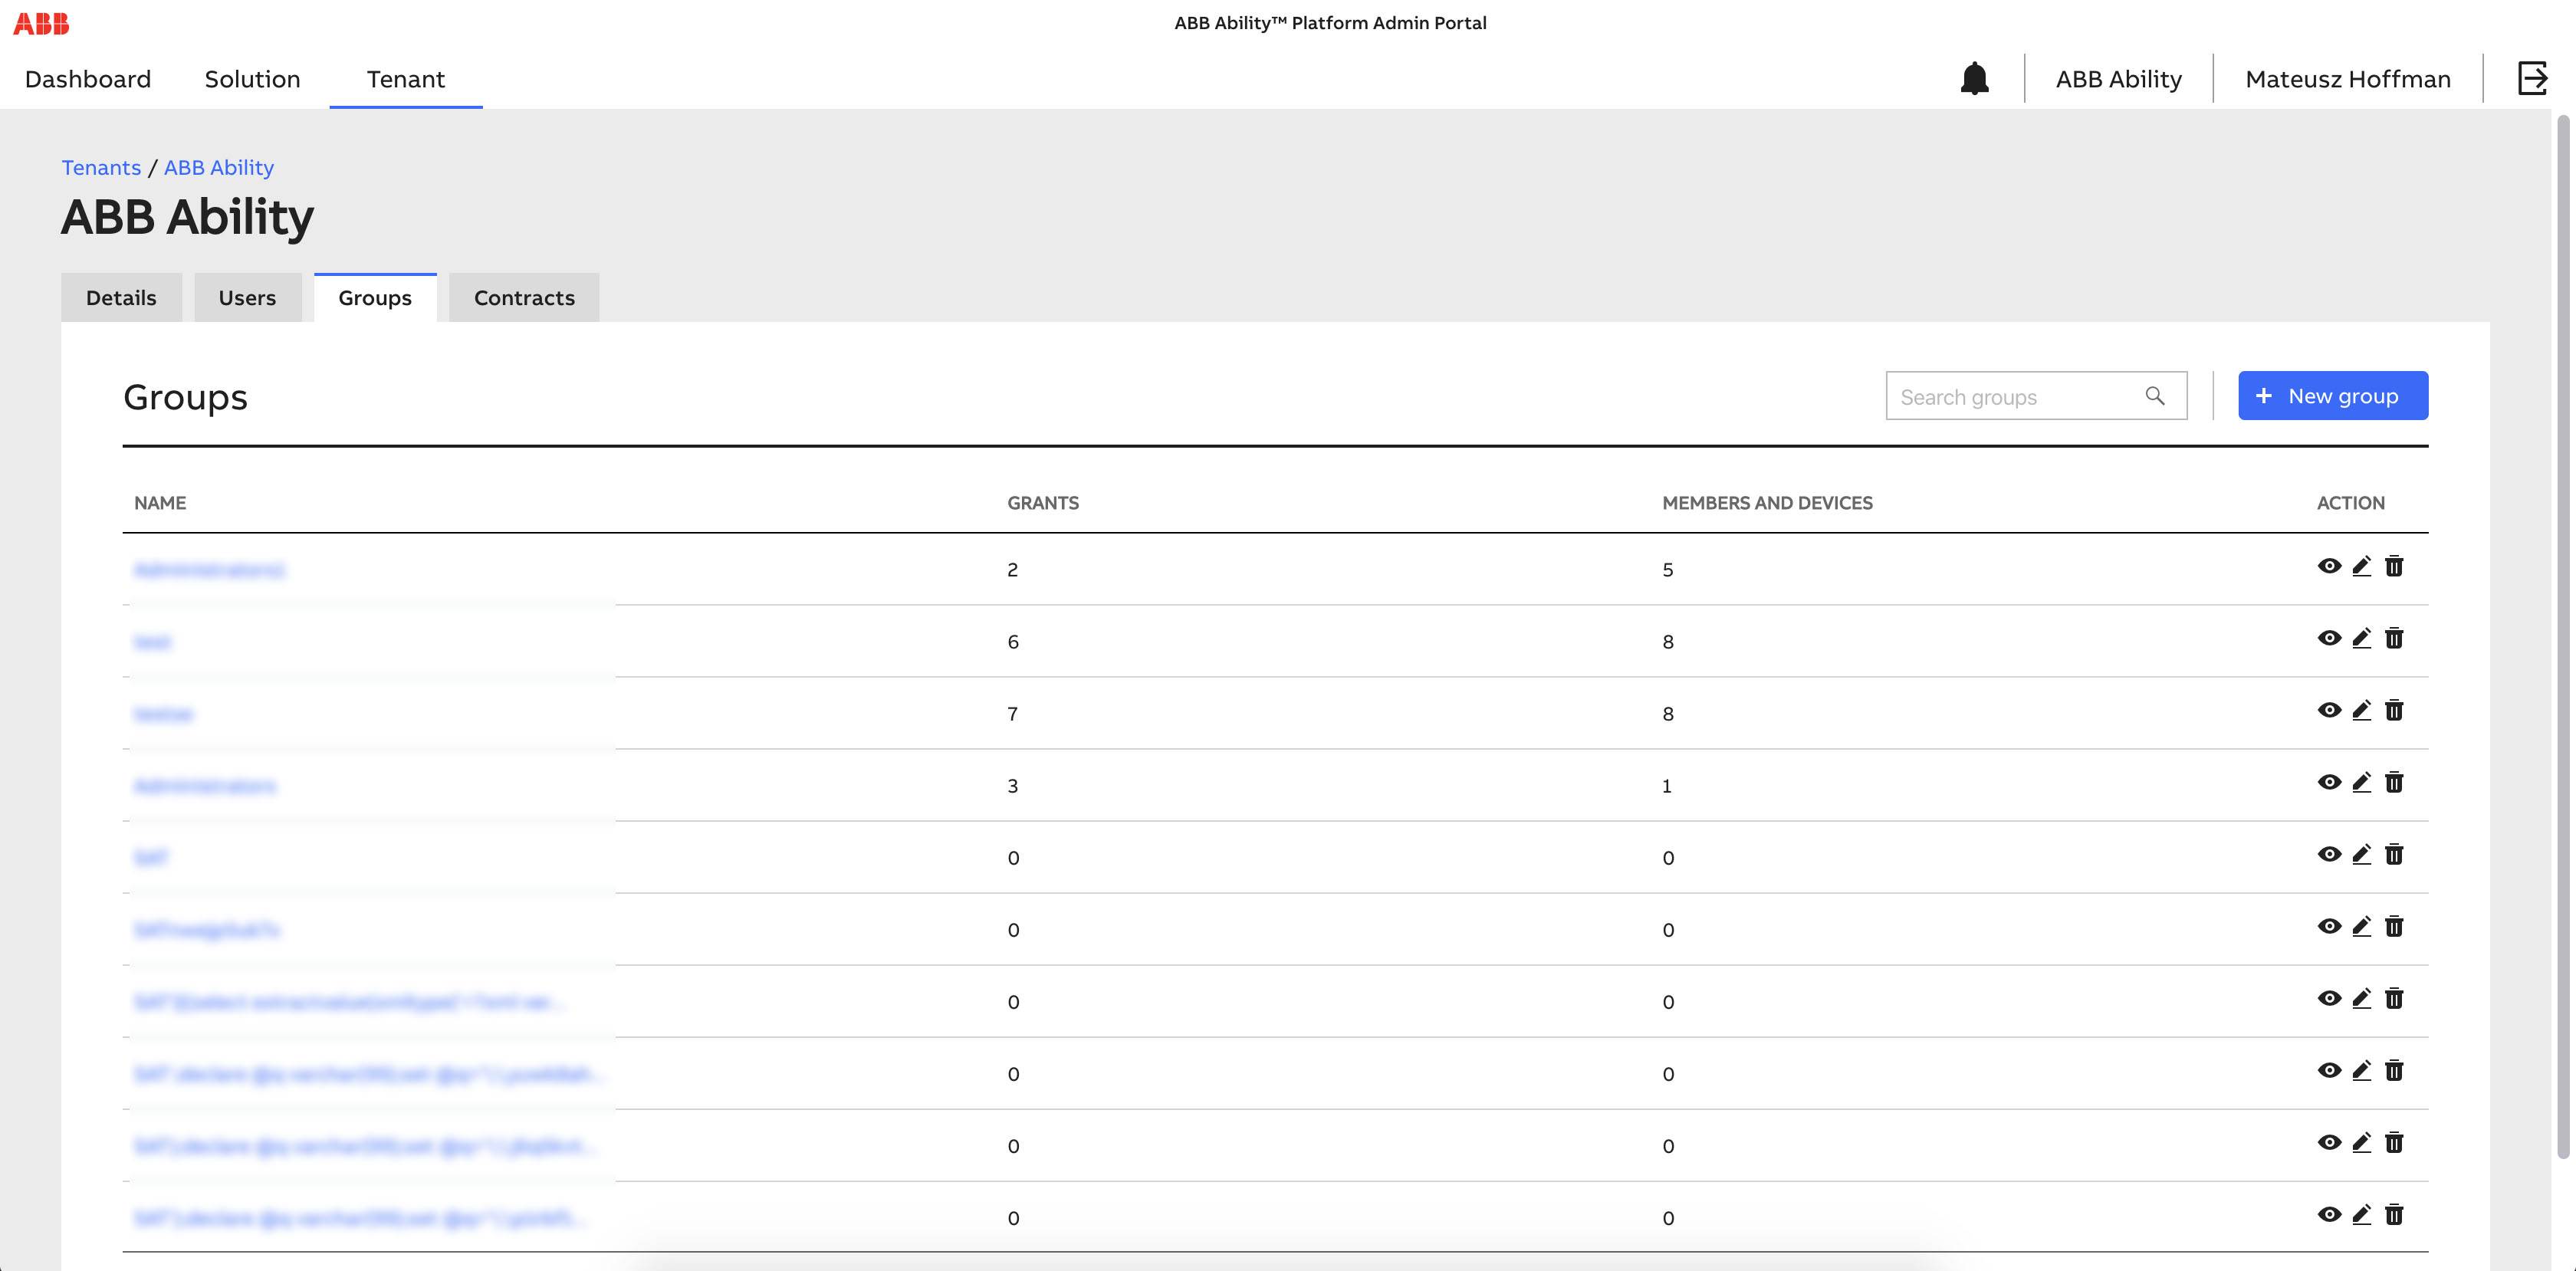Click the page vertical scrollbar
Viewport: 2576px width, 1271px height.
pyautogui.click(x=2562, y=636)
